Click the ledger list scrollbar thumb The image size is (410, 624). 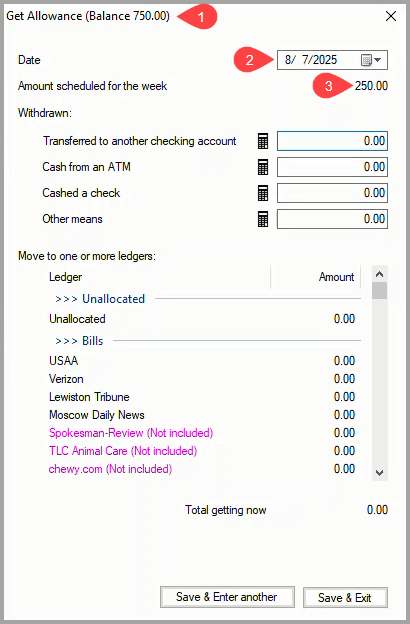(379, 291)
